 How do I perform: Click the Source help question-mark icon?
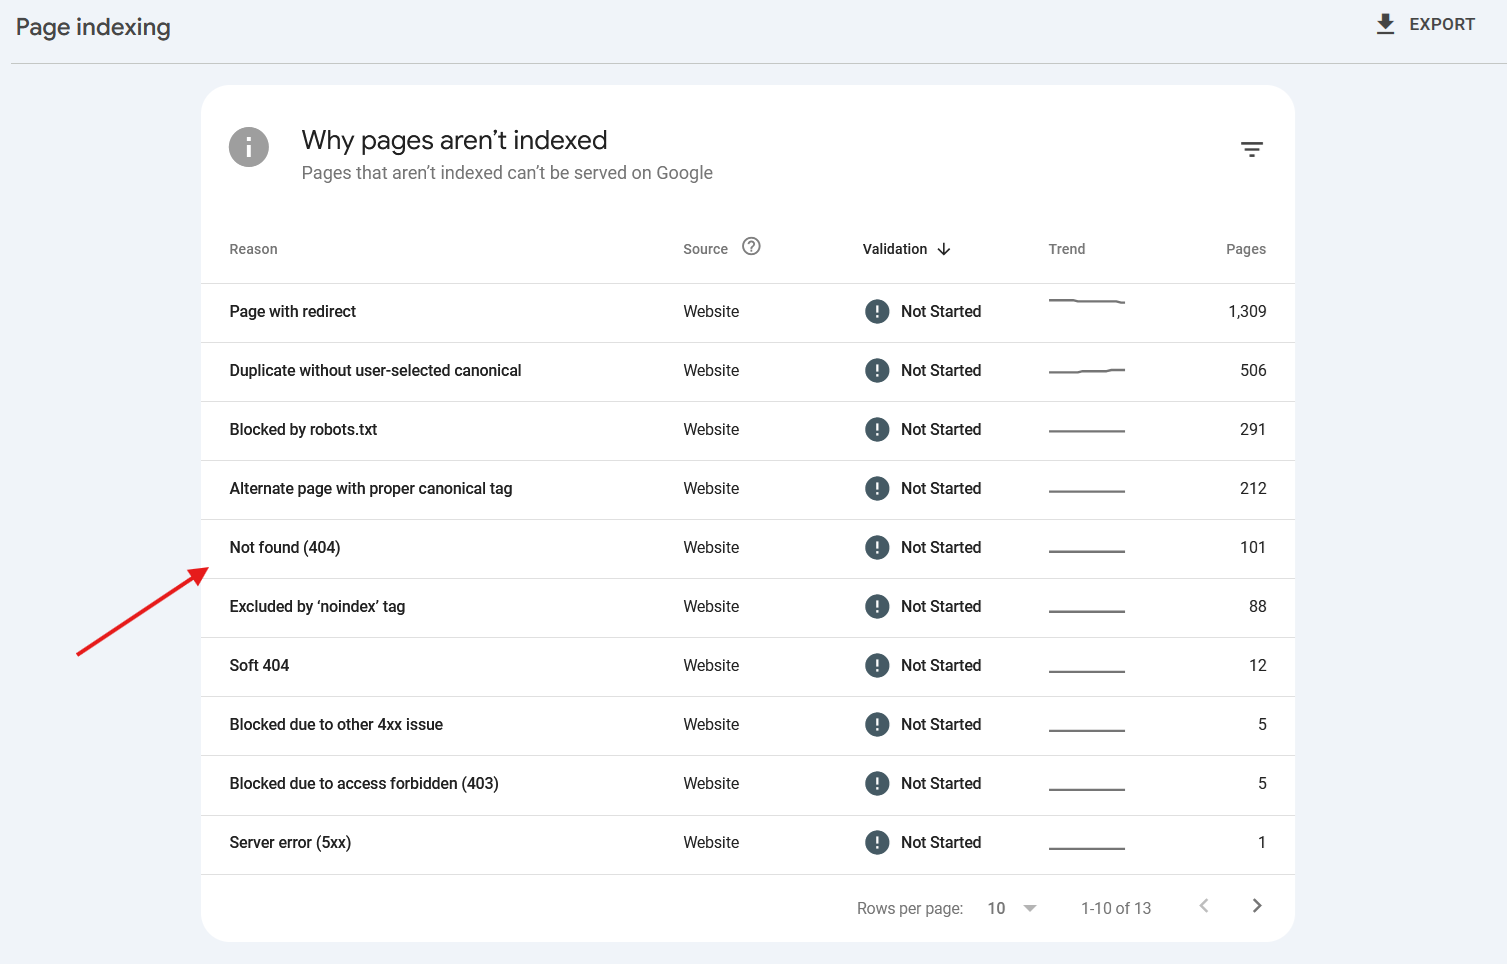click(x=751, y=247)
